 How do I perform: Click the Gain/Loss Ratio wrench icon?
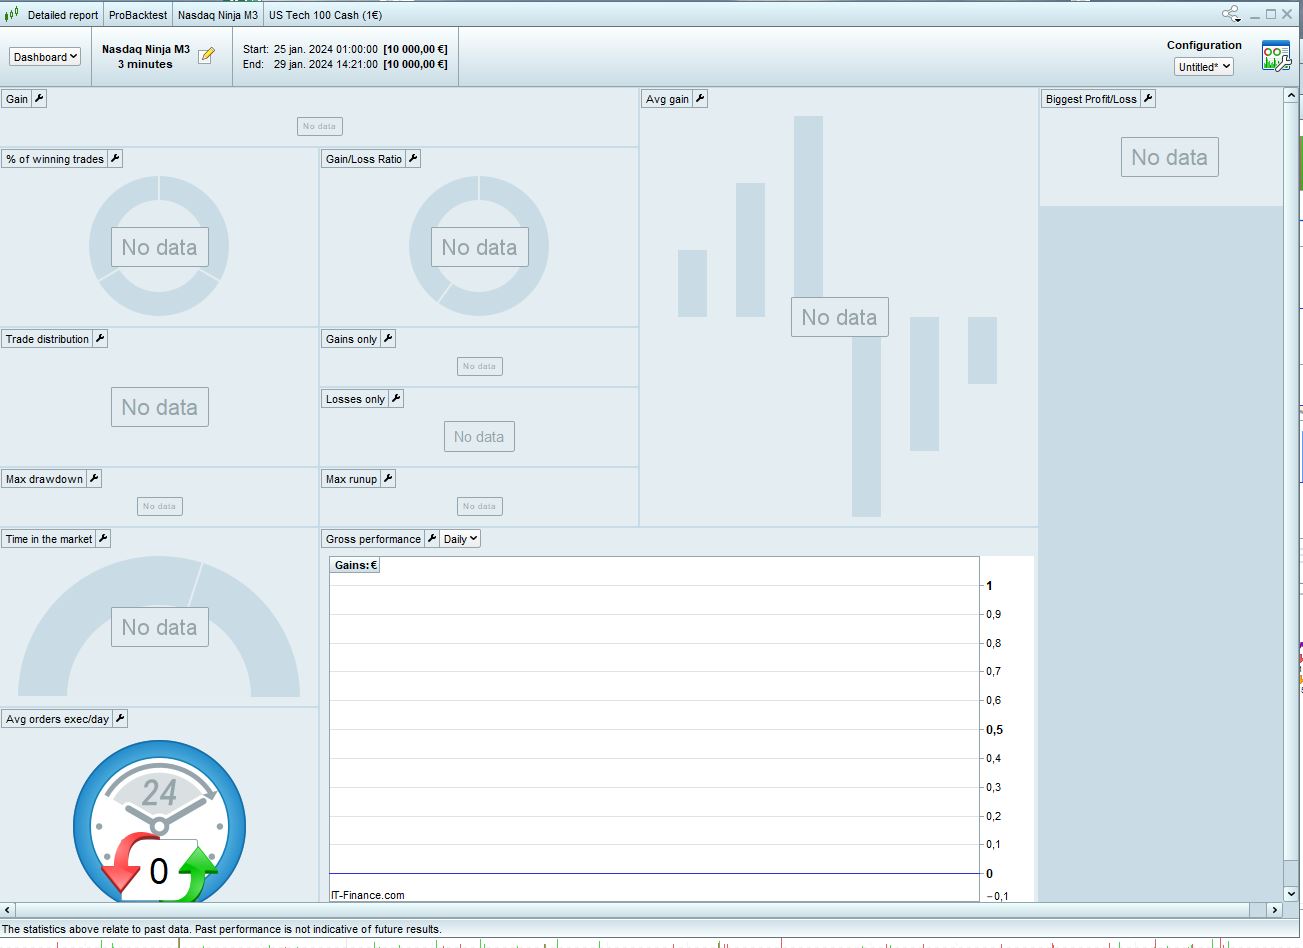coord(413,159)
